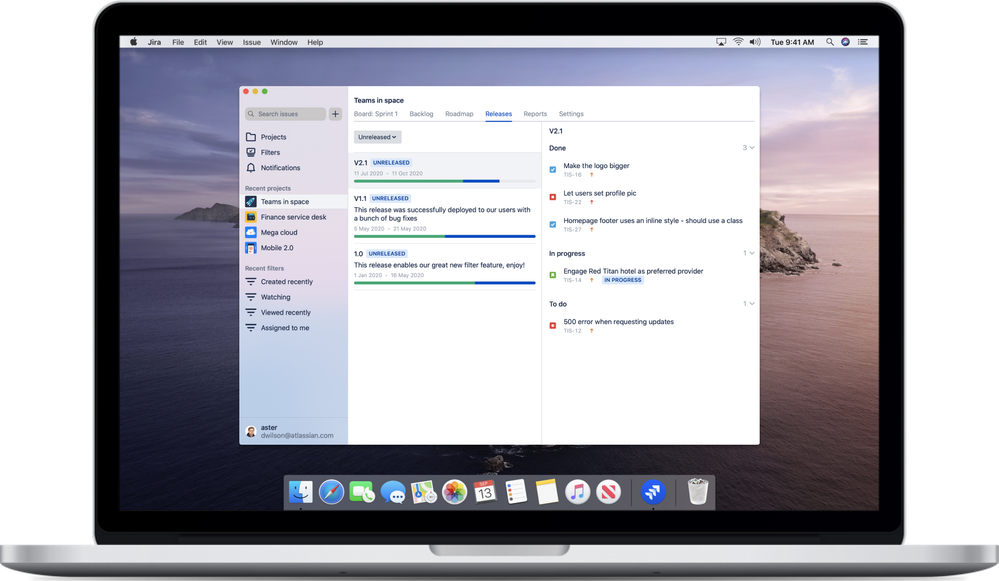Open Reminders from the dock
Screen dimensions: 999x581
516,492
